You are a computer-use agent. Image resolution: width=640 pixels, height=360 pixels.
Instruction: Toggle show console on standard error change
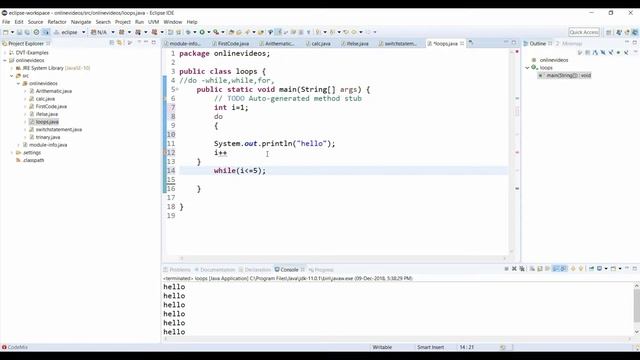564,269
